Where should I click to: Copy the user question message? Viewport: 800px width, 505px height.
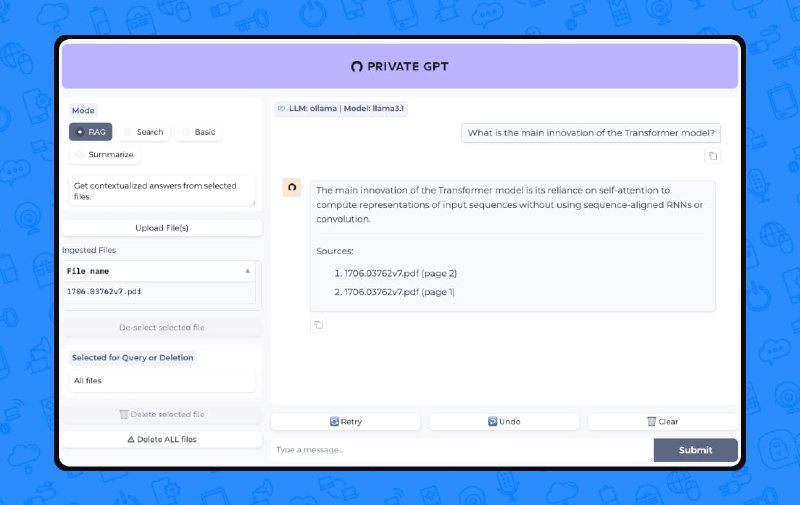(713, 156)
